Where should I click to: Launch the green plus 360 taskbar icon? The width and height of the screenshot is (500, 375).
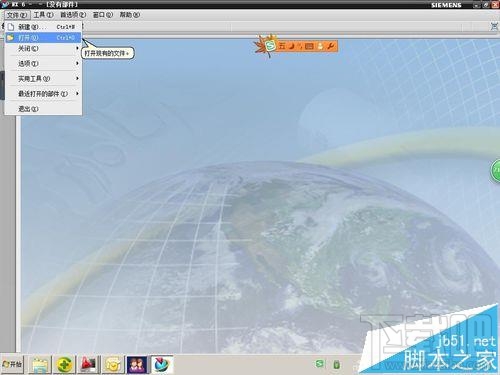(65, 365)
